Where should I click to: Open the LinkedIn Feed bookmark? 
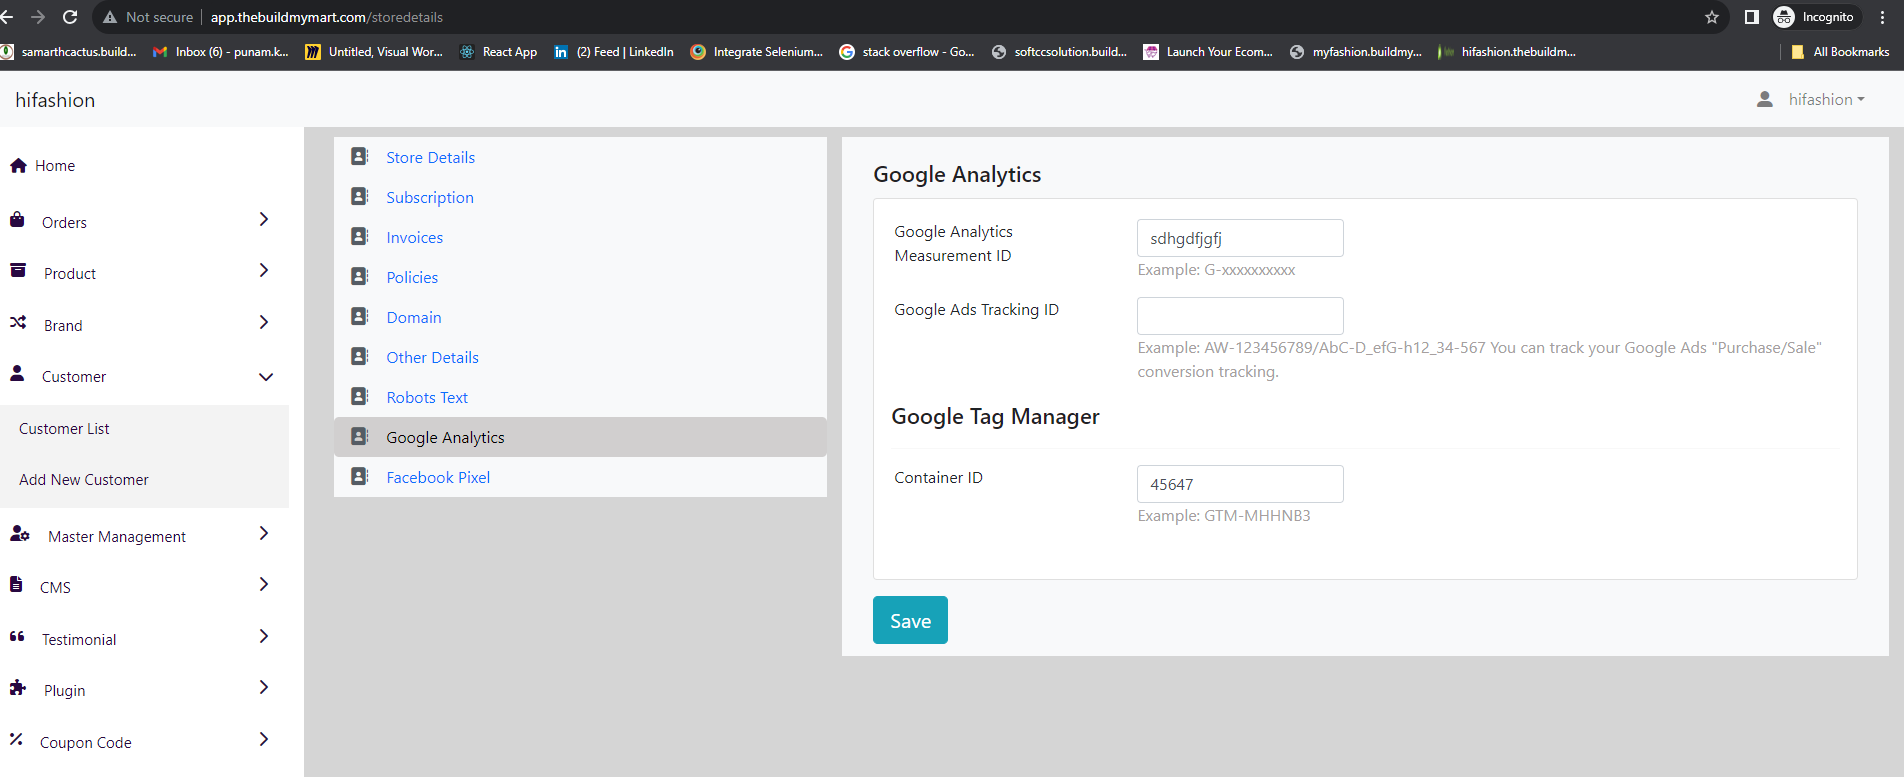614,52
